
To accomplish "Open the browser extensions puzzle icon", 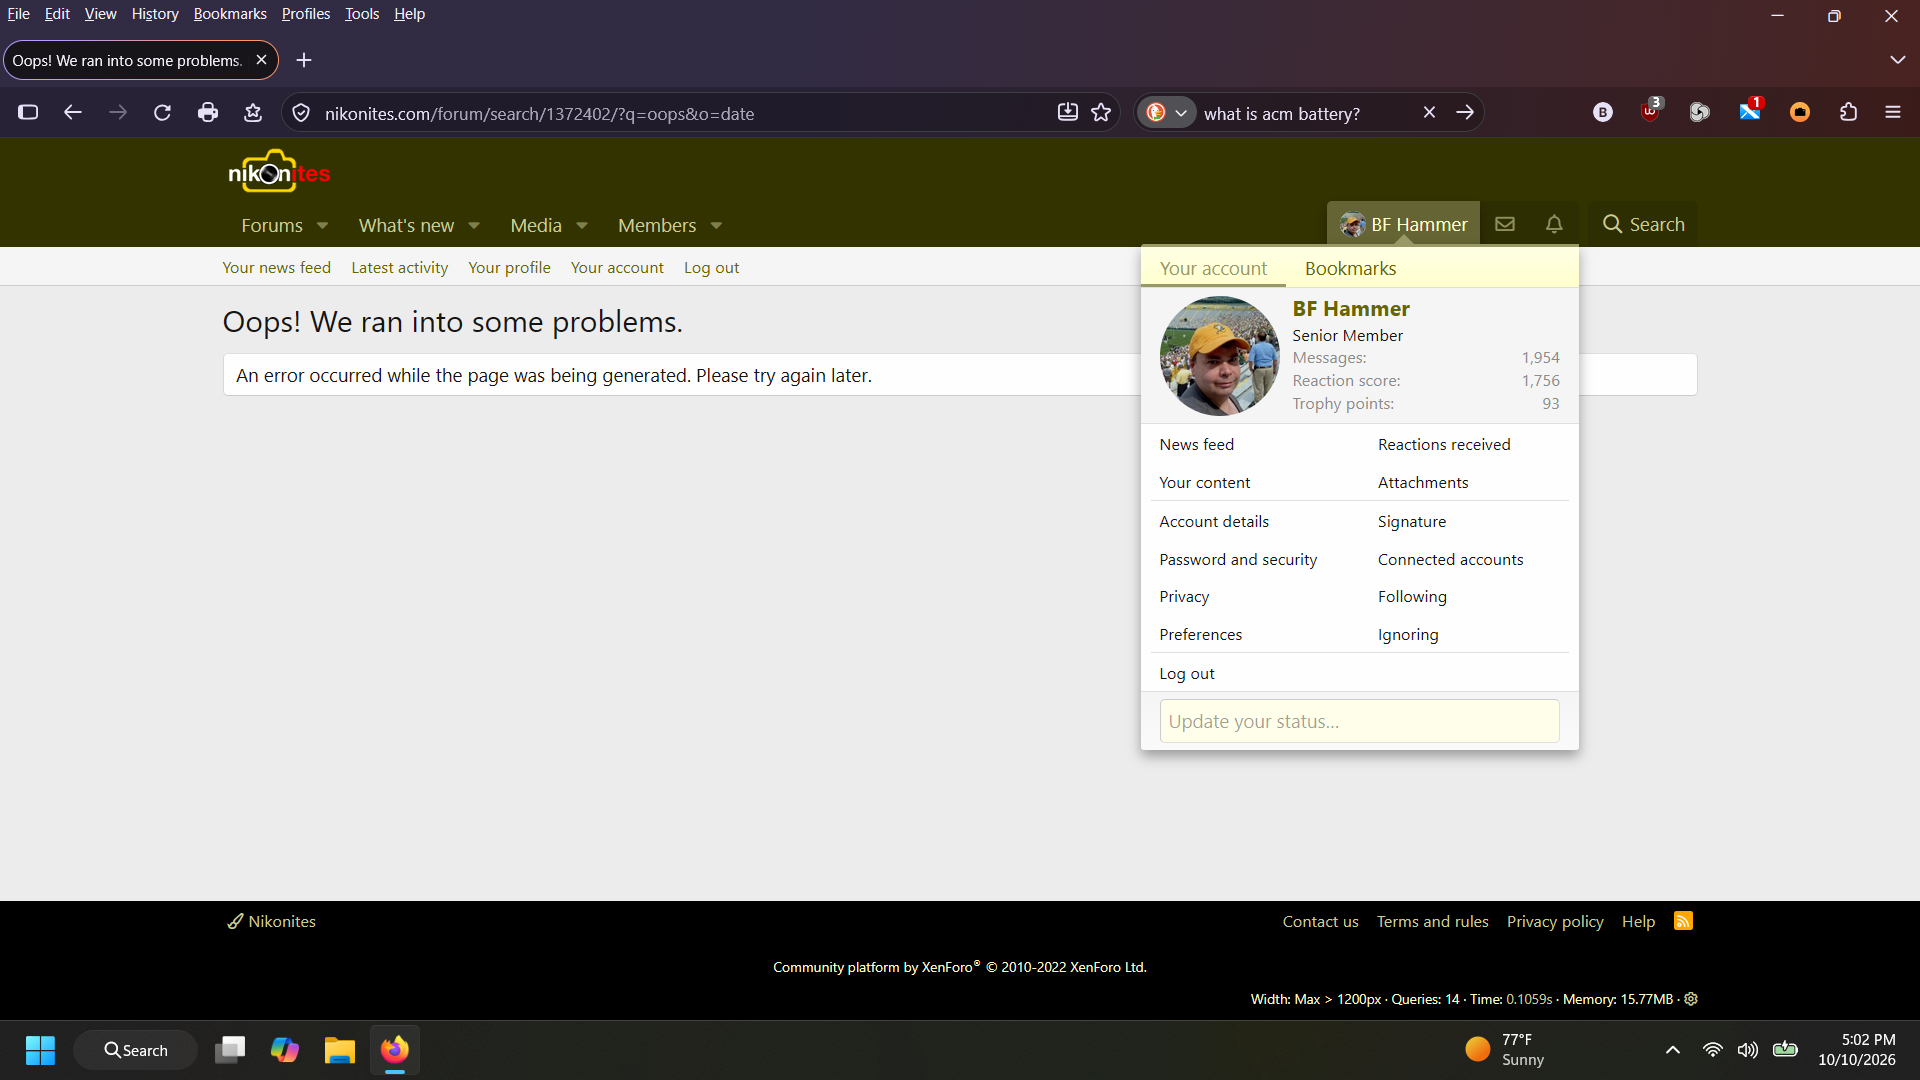I will pyautogui.click(x=1848, y=113).
